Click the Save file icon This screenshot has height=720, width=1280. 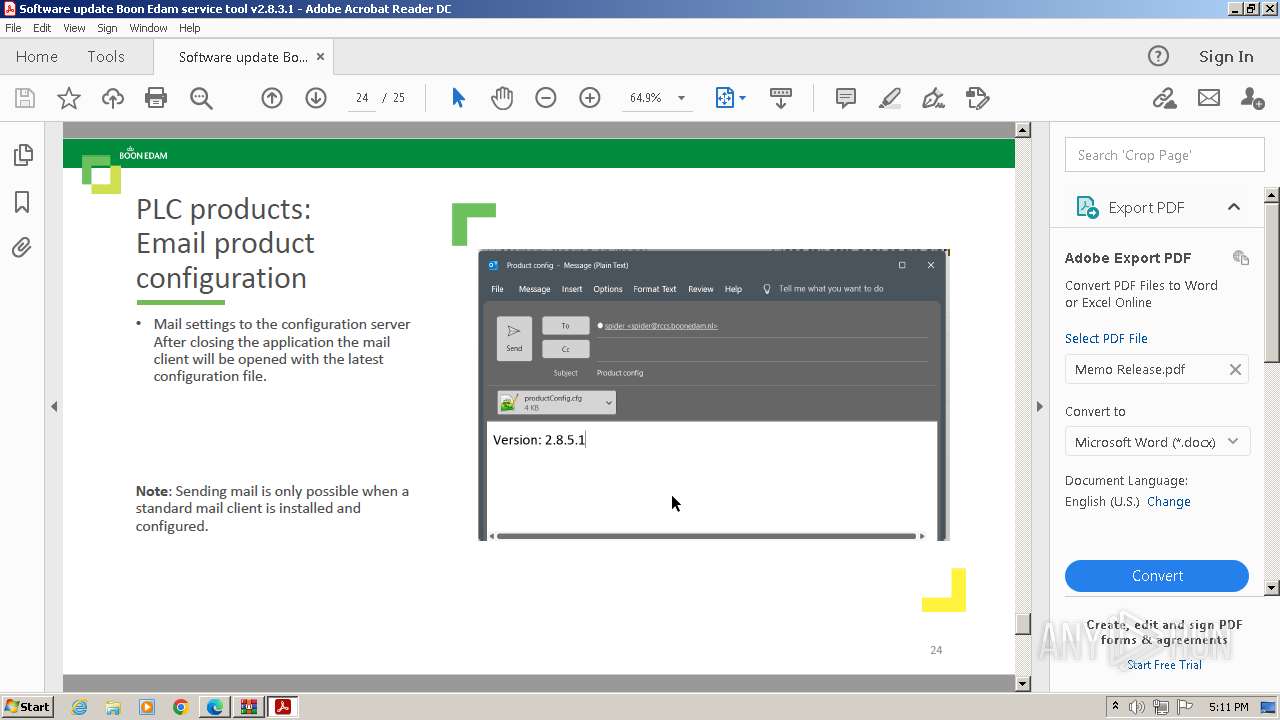coord(25,98)
